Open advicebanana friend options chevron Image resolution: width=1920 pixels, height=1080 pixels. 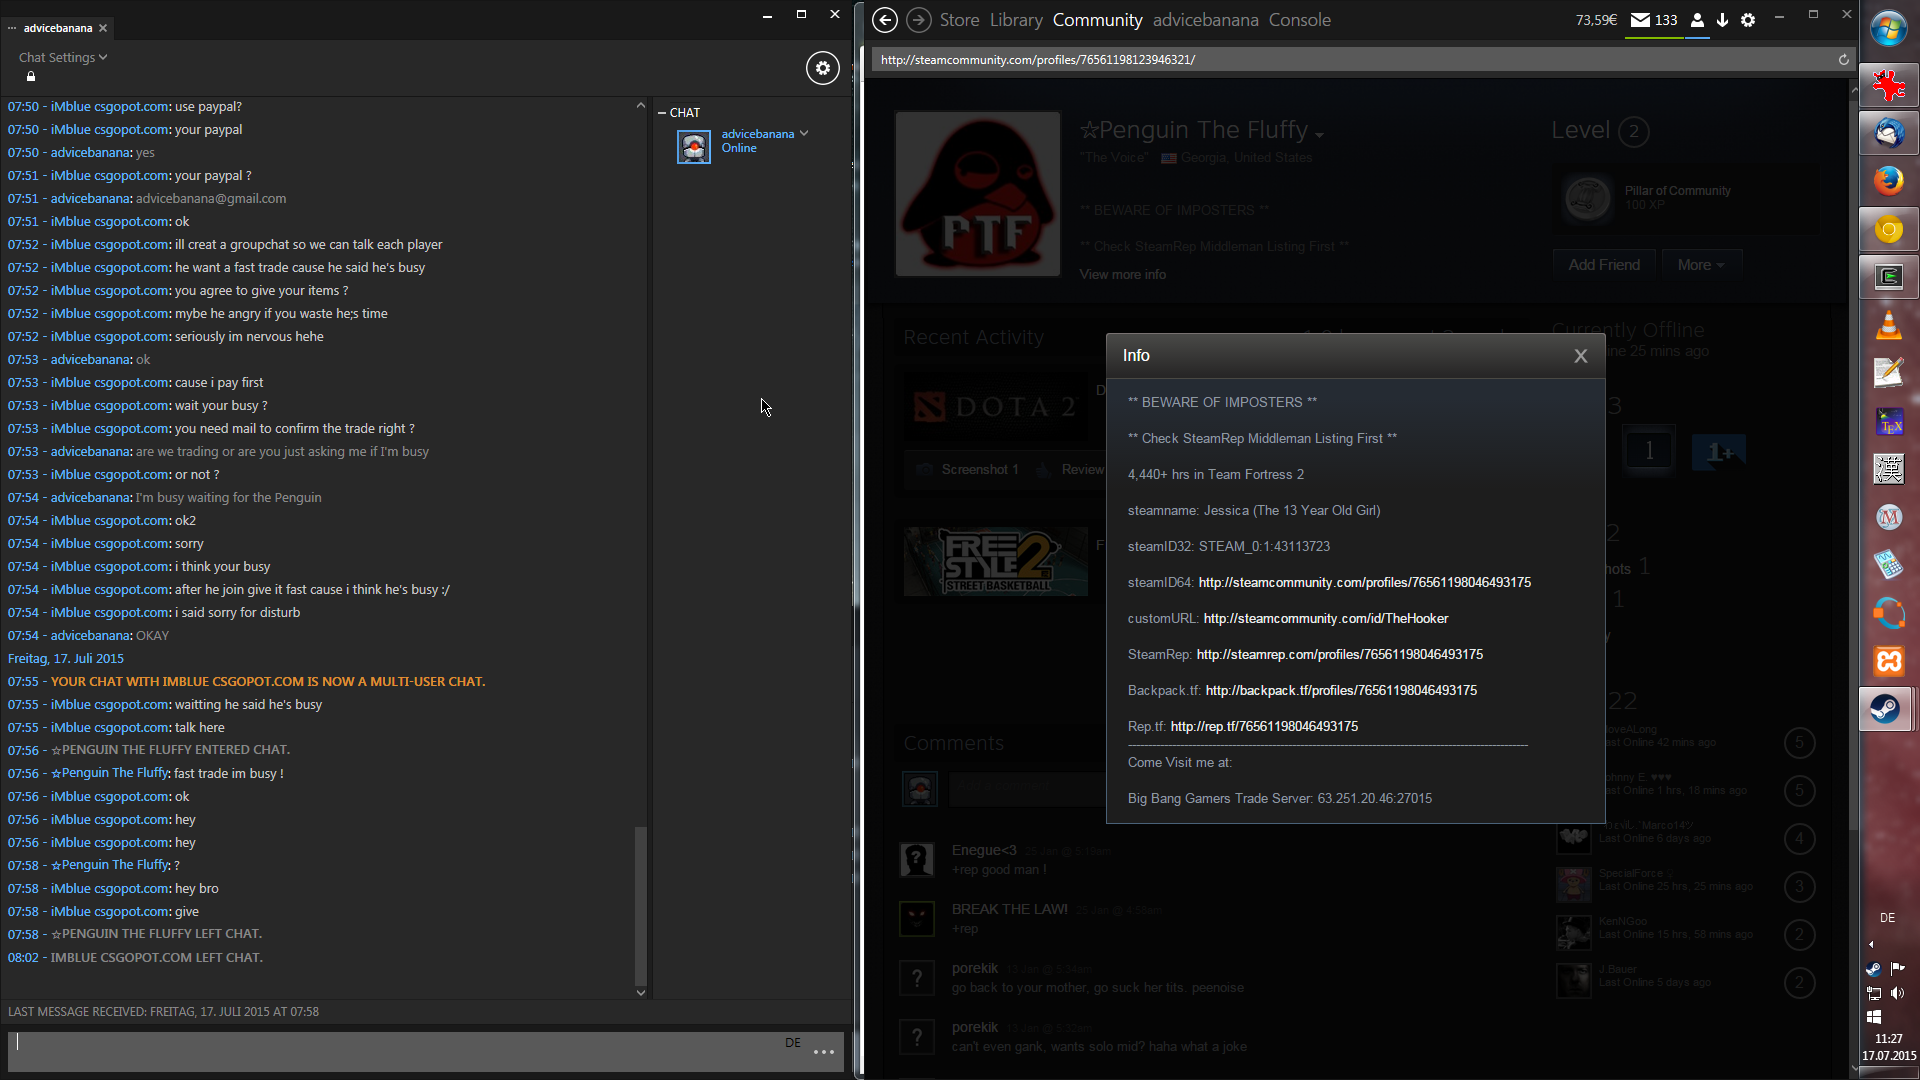click(804, 133)
